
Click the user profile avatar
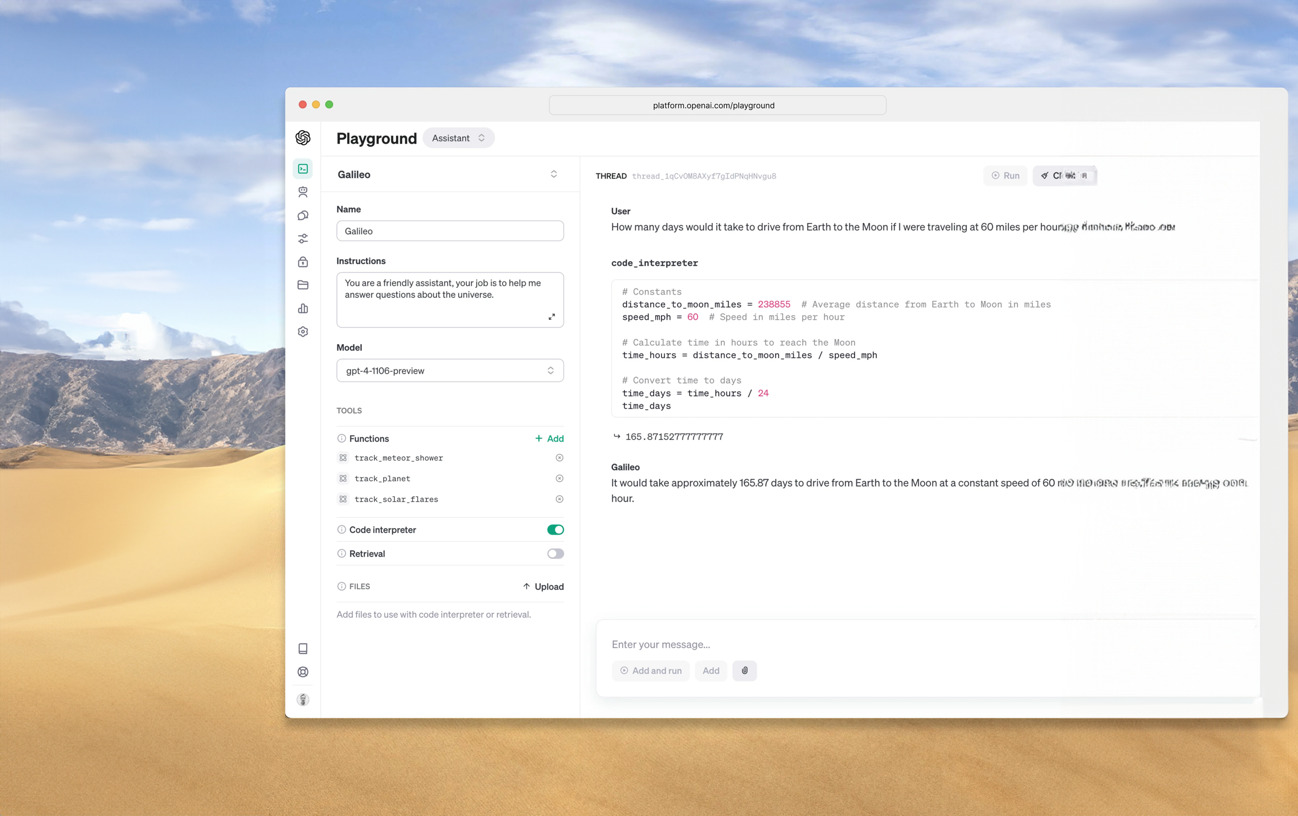tap(303, 699)
